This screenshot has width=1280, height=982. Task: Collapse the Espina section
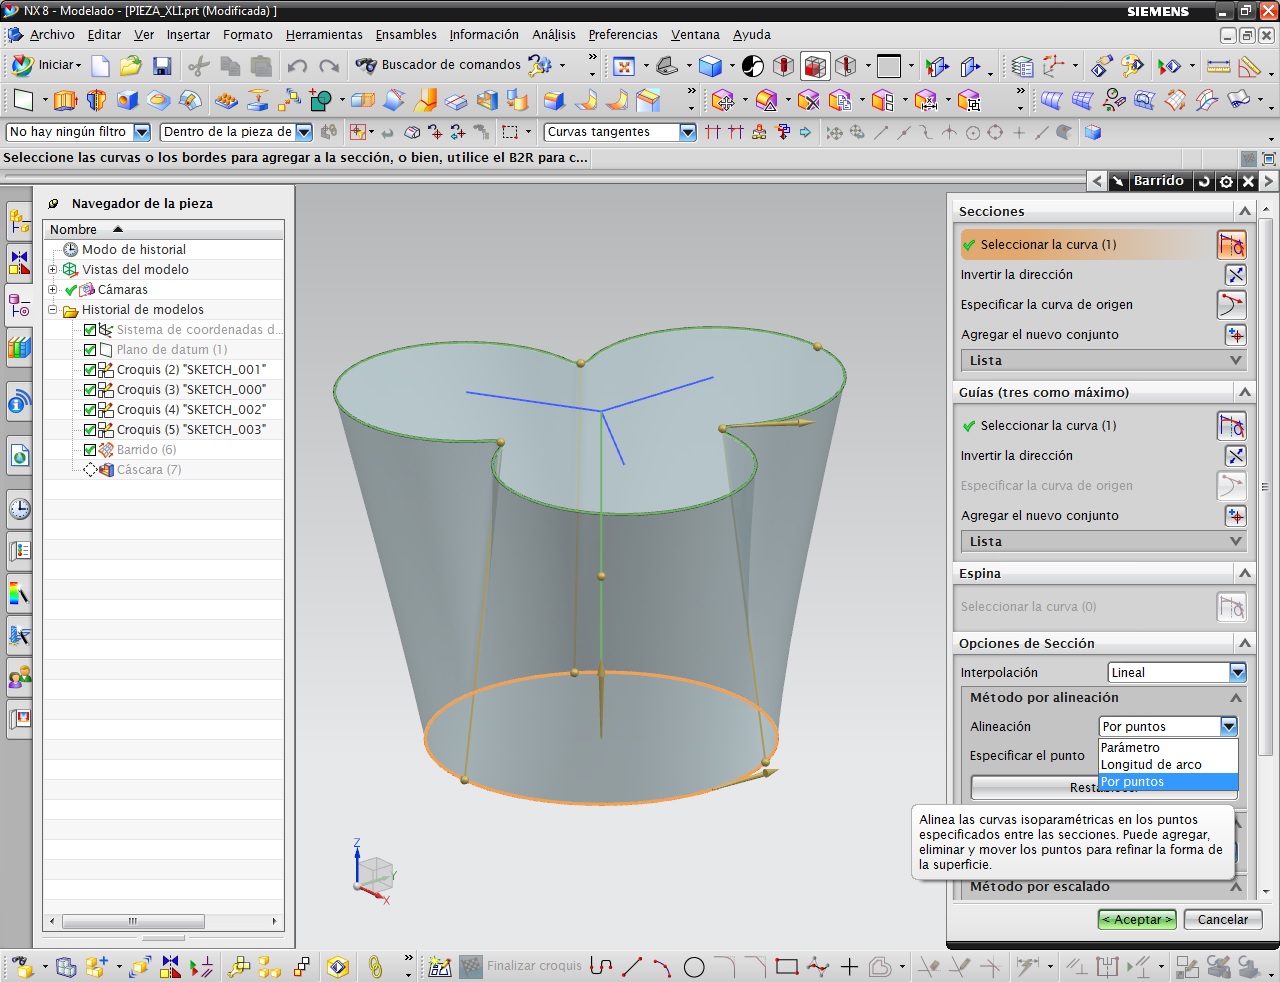[x=1245, y=573]
